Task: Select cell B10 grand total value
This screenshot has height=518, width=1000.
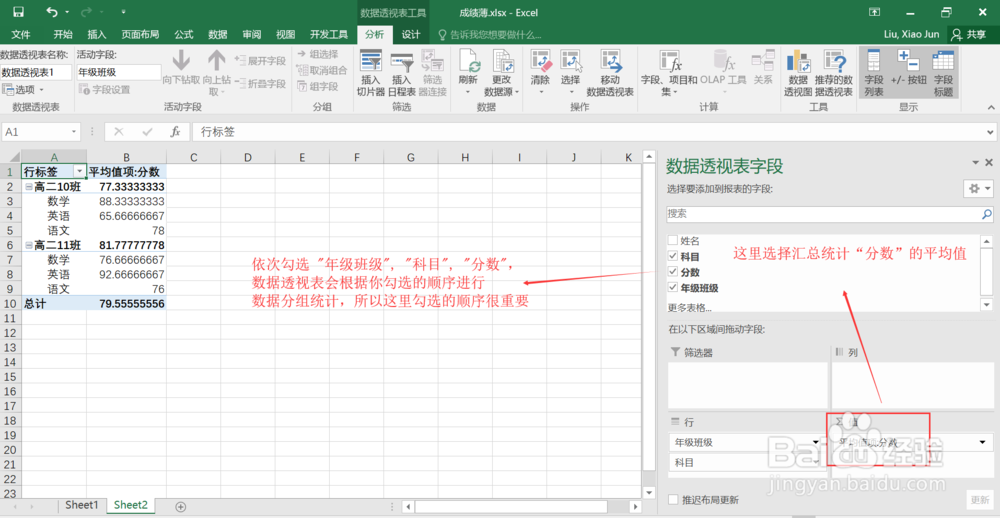Action: pyautogui.click(x=126, y=304)
